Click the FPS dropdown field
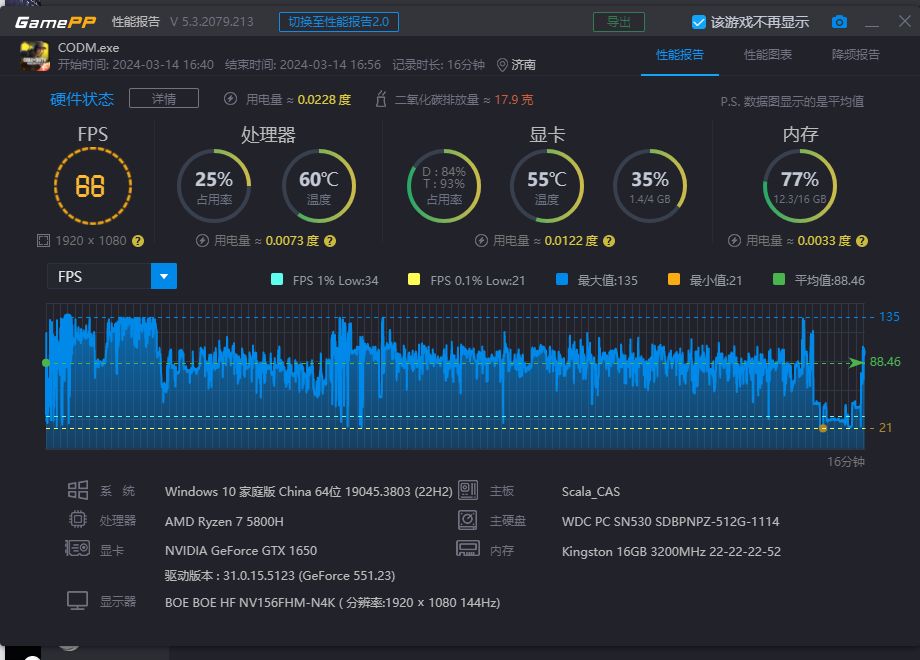The image size is (920, 660). (x=112, y=276)
